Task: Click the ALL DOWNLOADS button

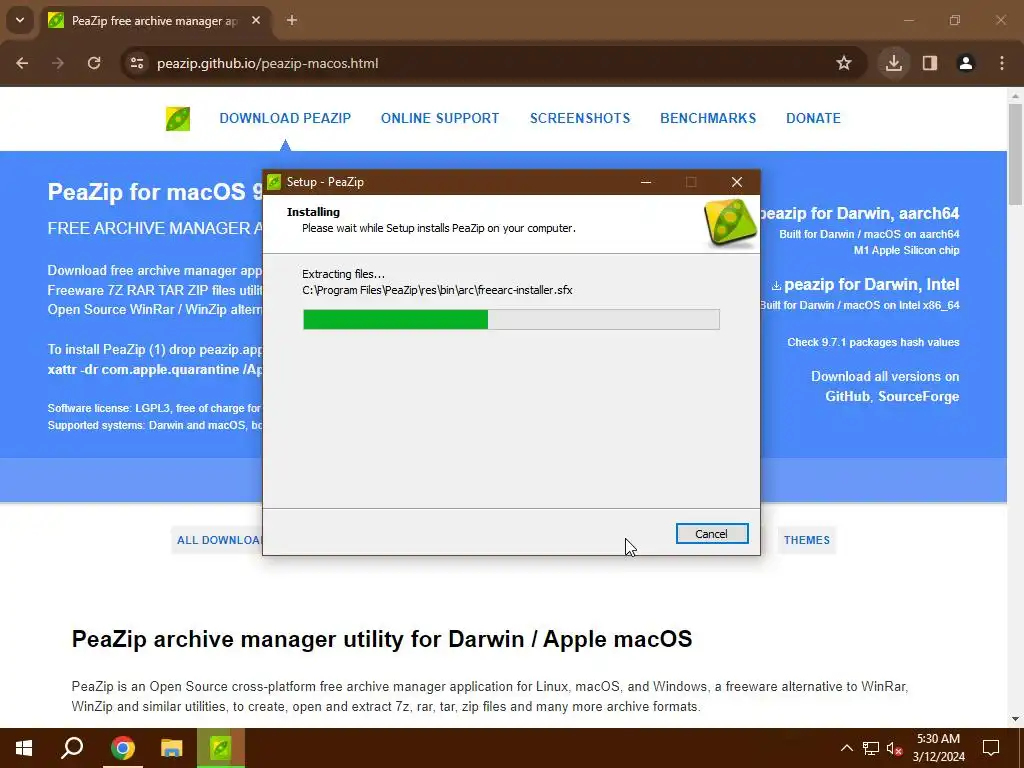Action: pos(219,540)
